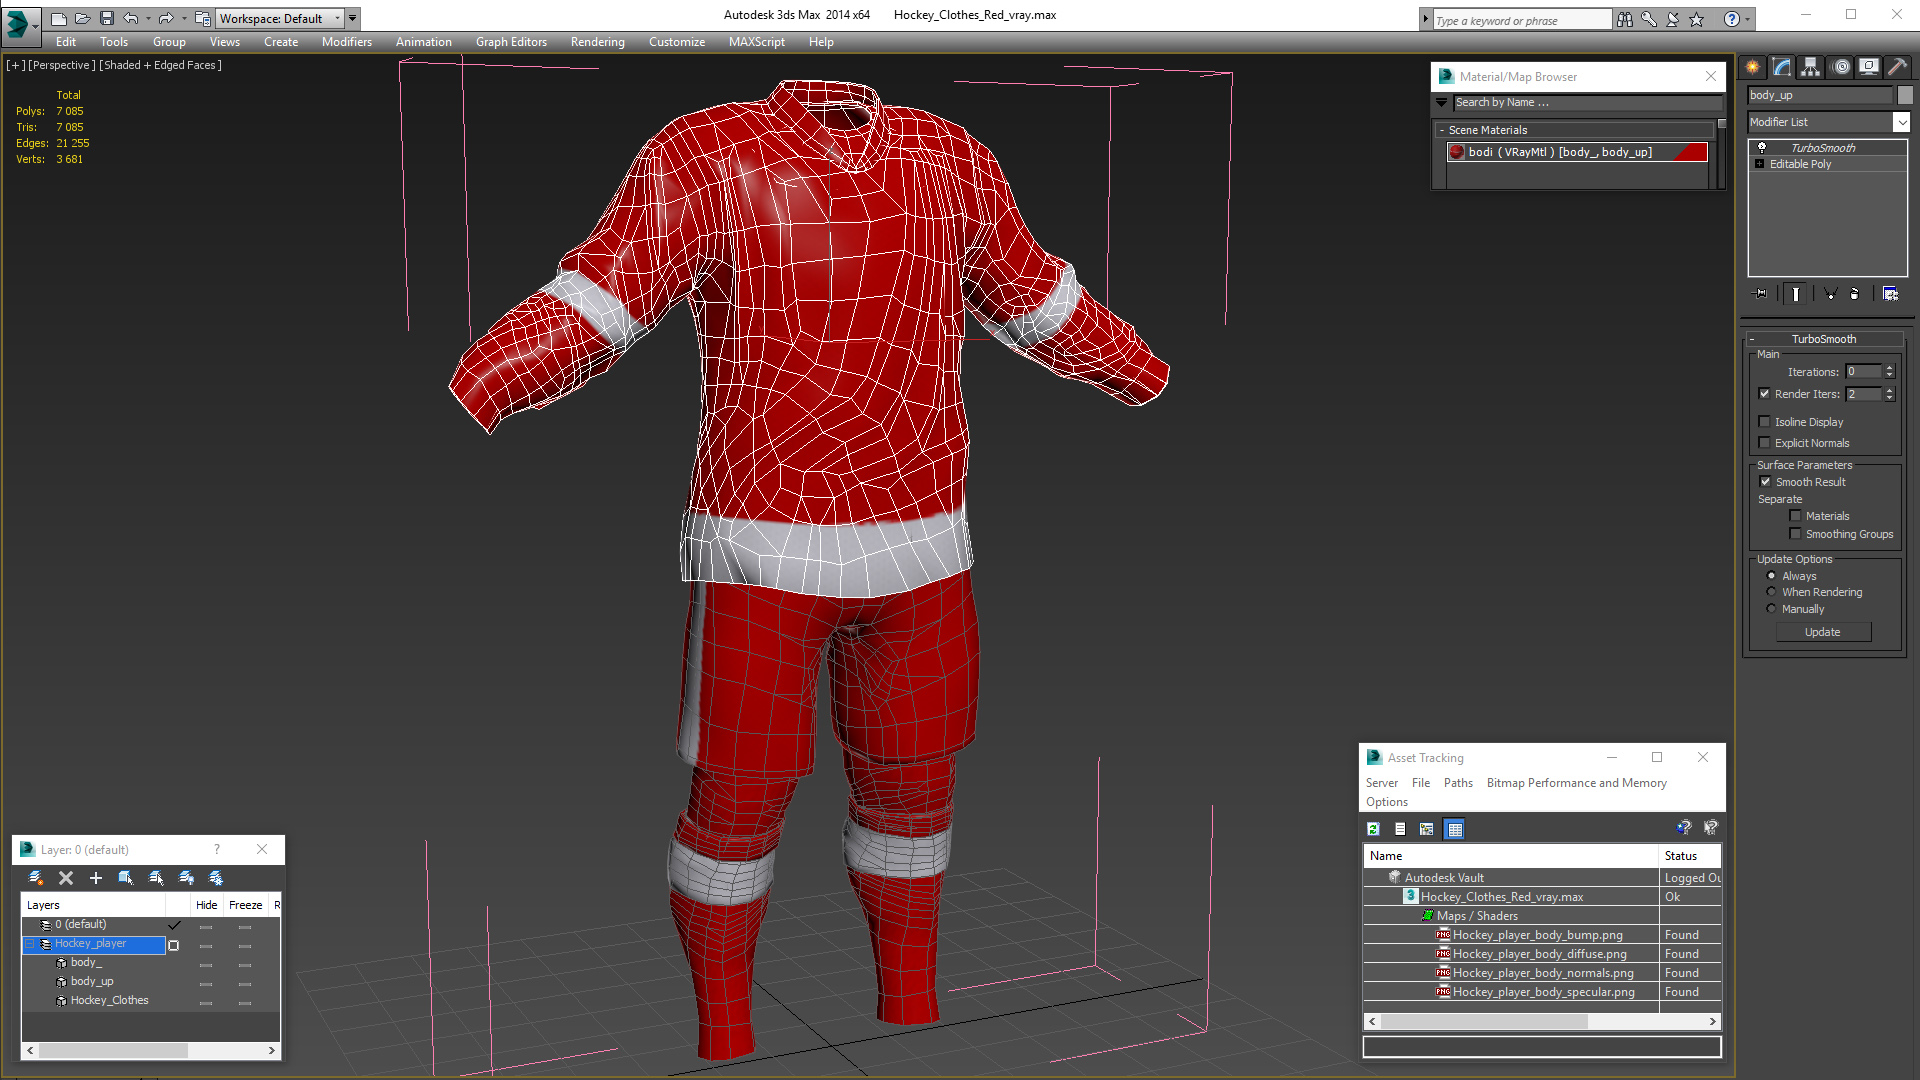Click Highlight Selected Objects' Layers icon
The height and width of the screenshot is (1080, 1920).
pyautogui.click(x=156, y=878)
